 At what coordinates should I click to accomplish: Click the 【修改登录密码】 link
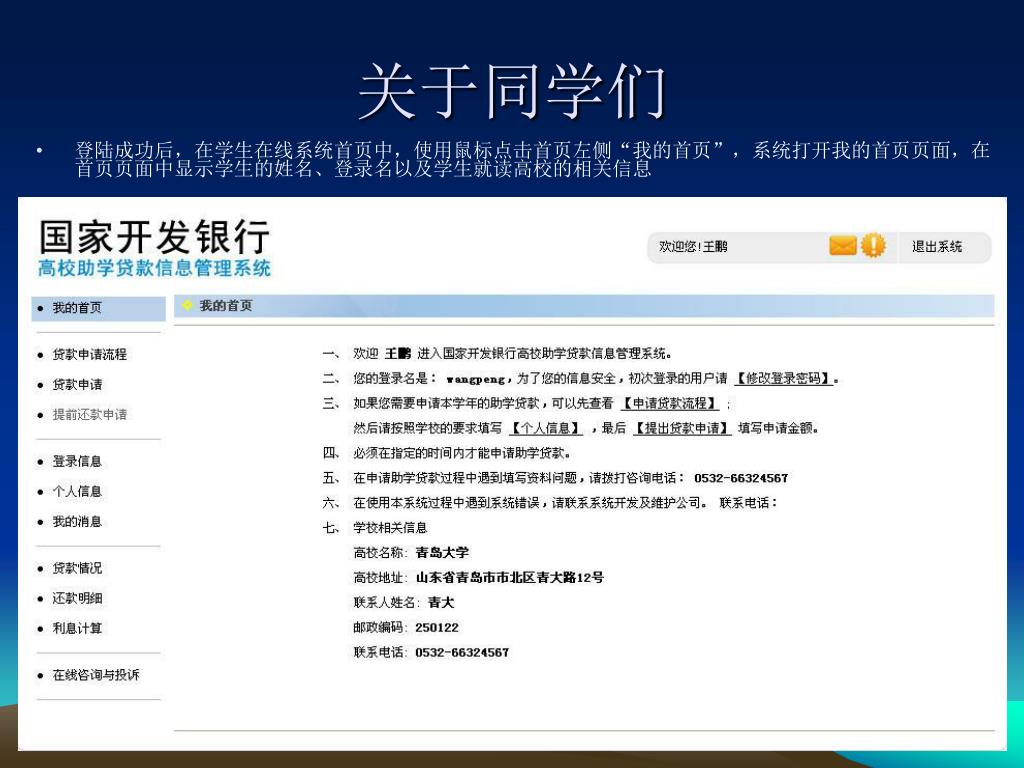(x=784, y=379)
